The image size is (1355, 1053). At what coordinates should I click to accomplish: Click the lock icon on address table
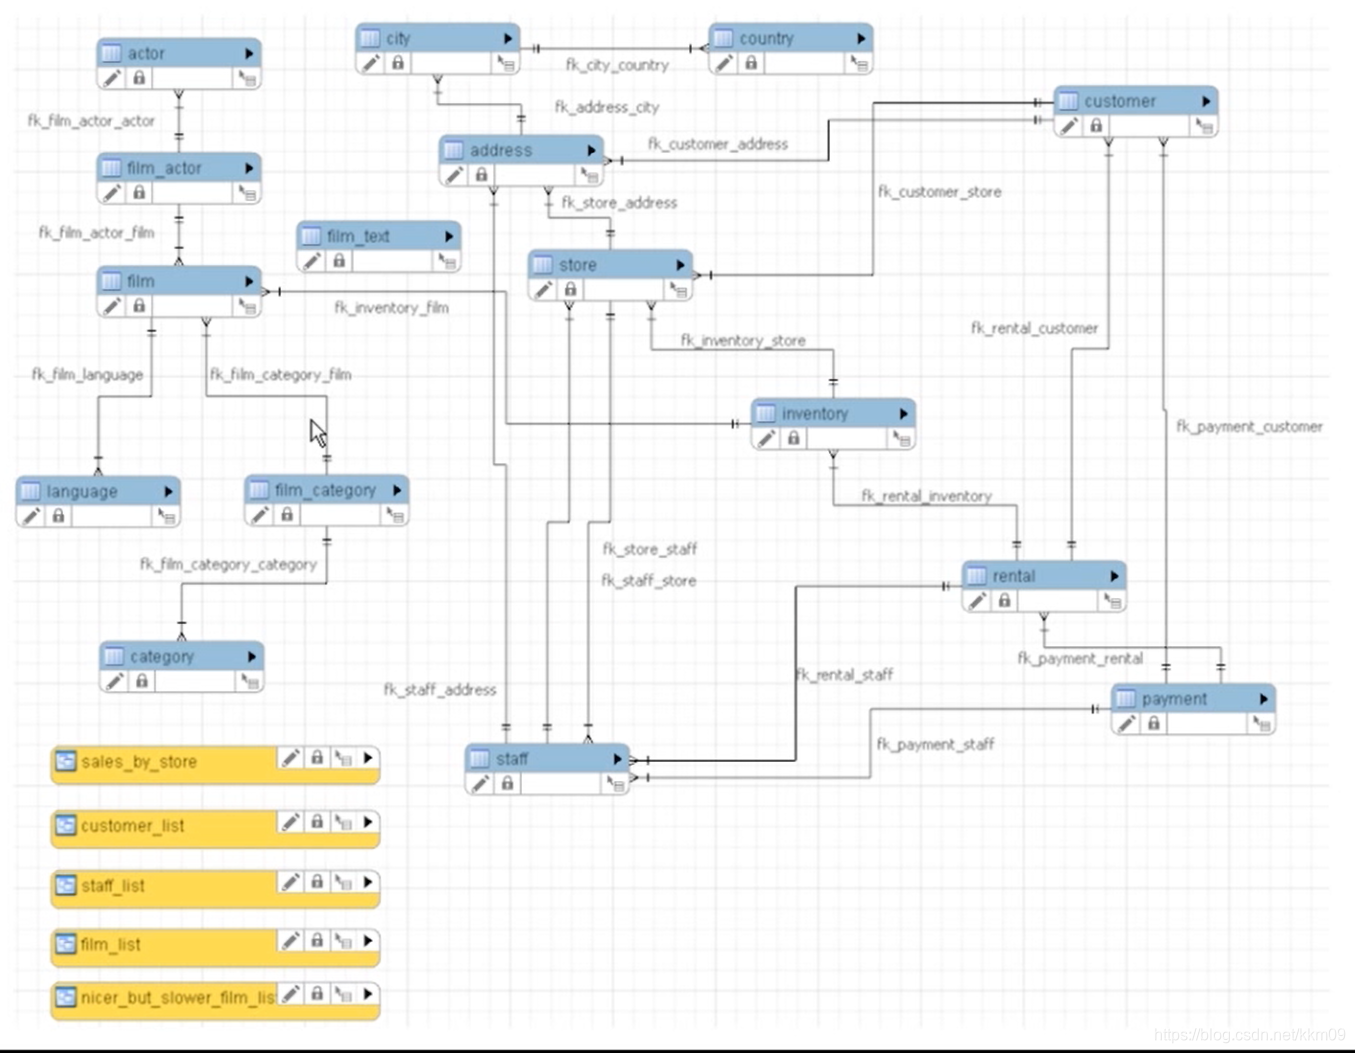pos(481,175)
